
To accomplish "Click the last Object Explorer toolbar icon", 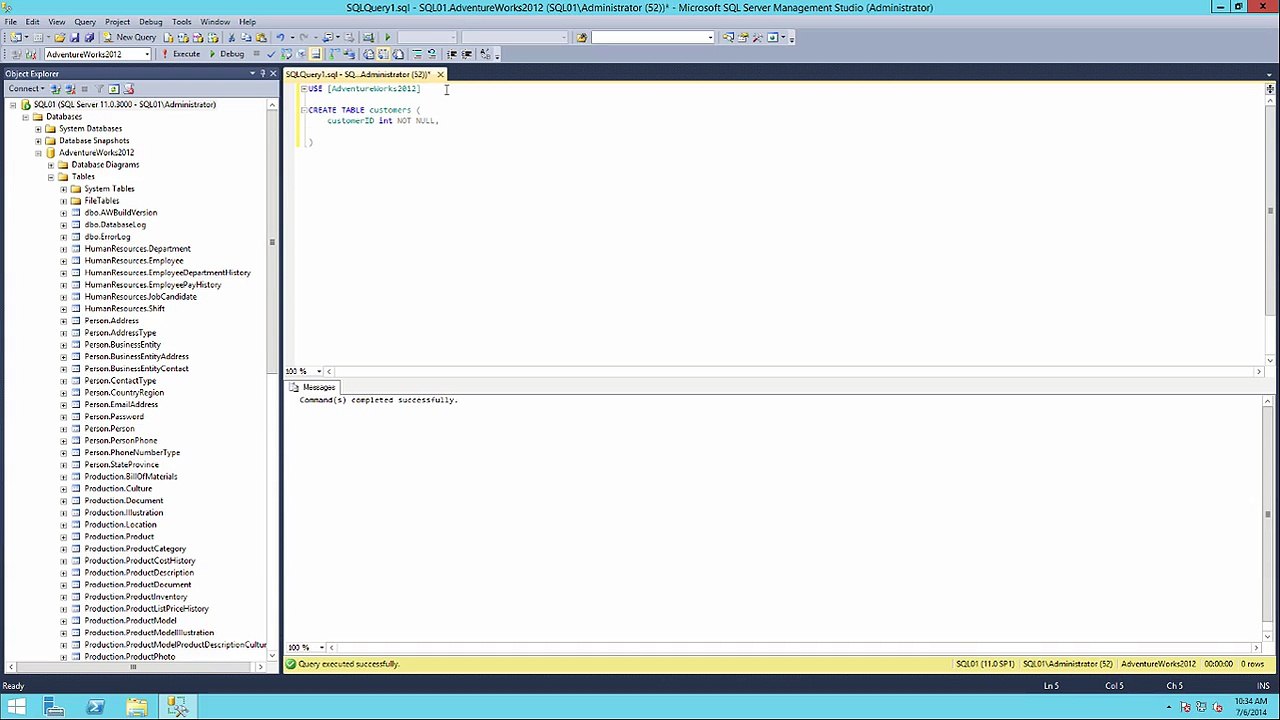I will point(128,88).
